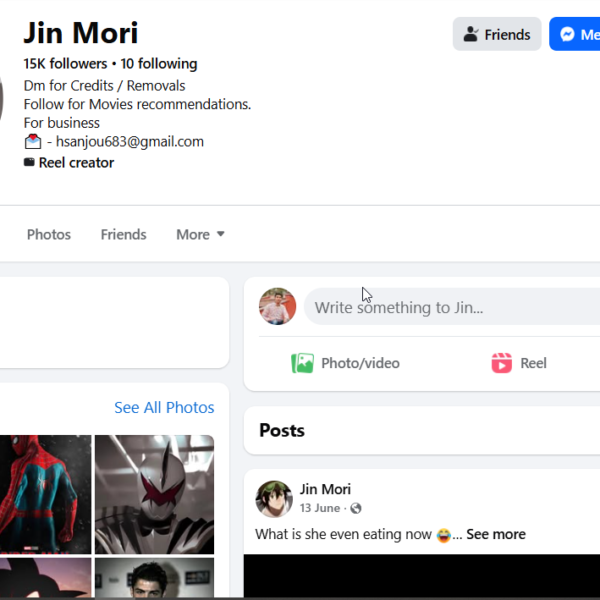Click the Jin Mori profile name heading

[81, 33]
